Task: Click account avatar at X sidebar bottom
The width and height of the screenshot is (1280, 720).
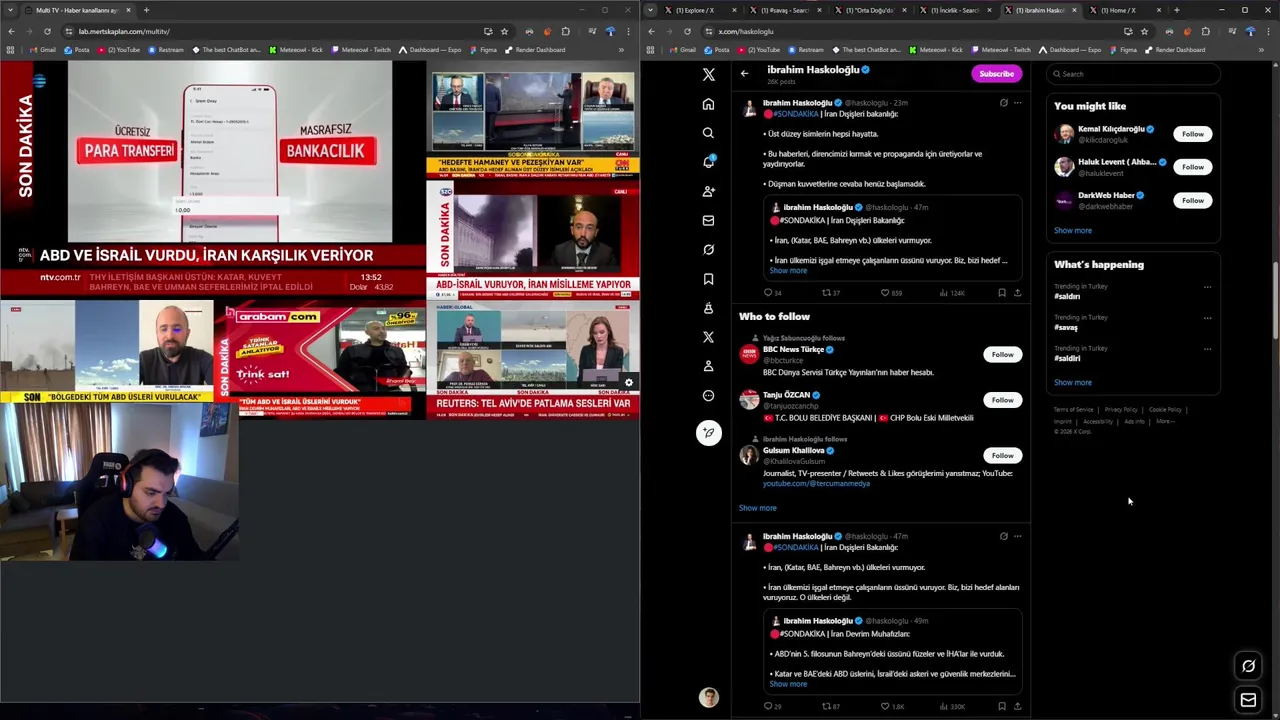Action: 708,698
